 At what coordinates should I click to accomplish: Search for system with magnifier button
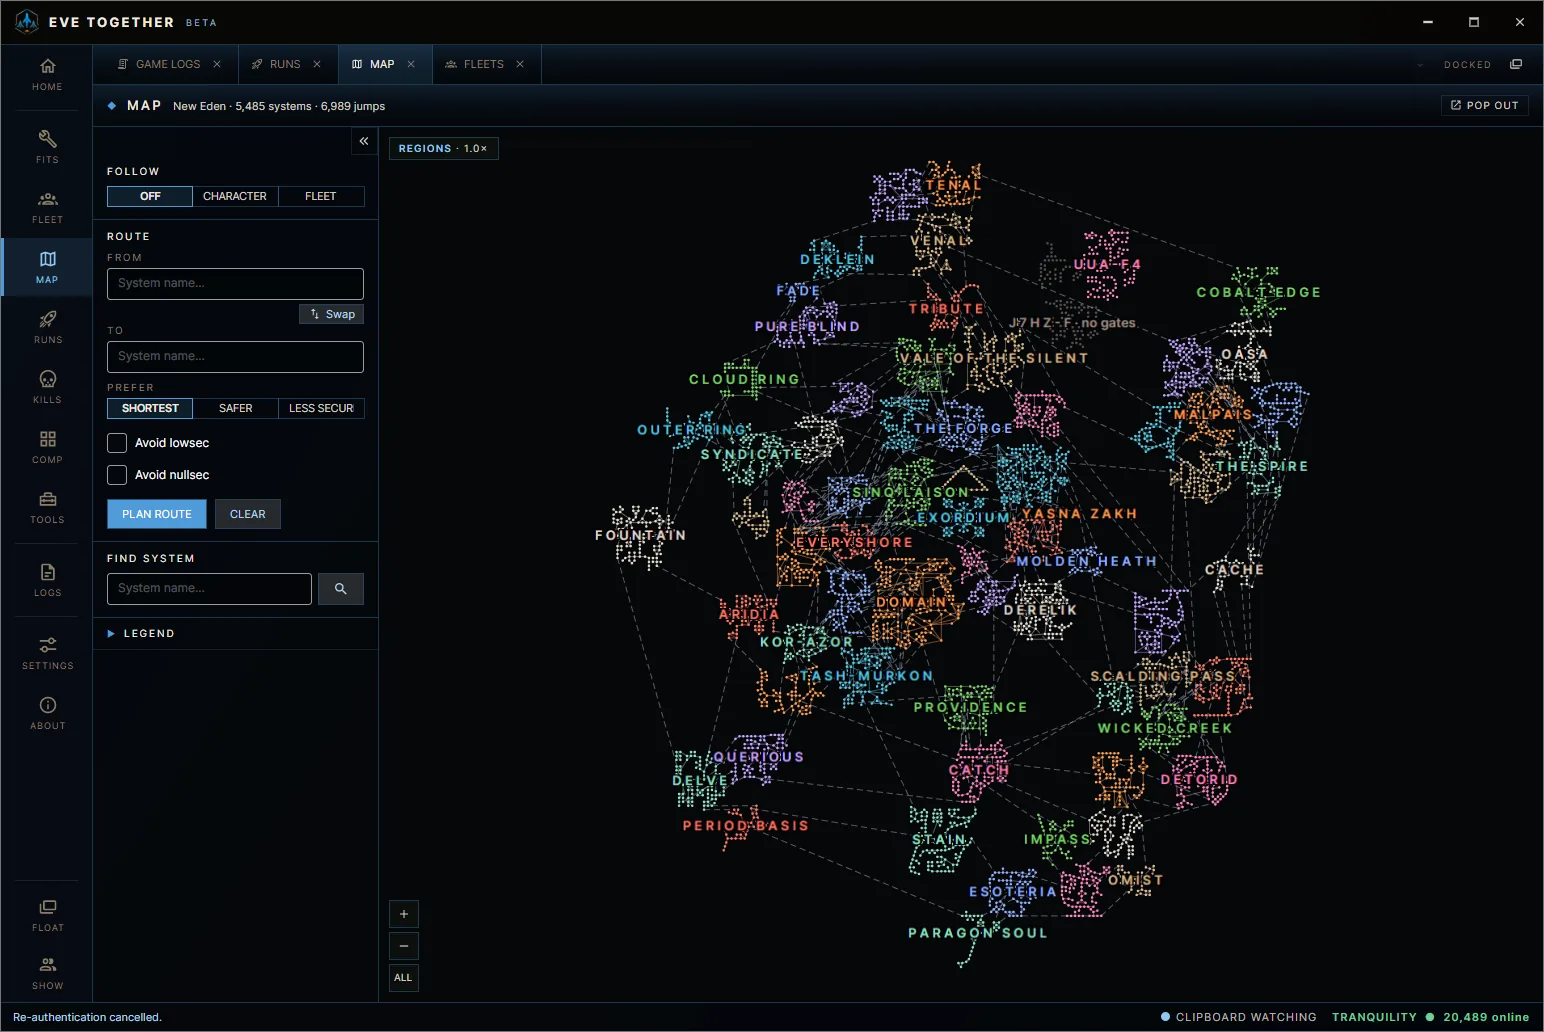click(x=341, y=589)
